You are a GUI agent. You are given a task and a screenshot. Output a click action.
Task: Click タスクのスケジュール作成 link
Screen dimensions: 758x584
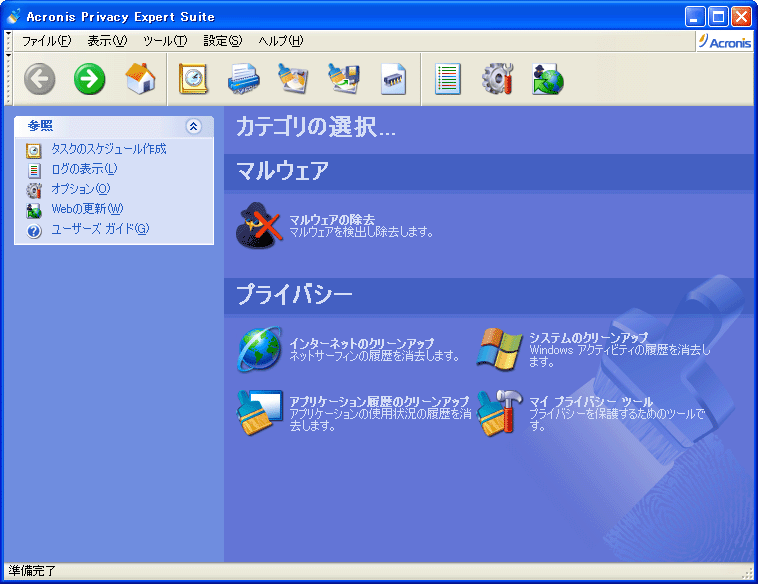tap(109, 149)
